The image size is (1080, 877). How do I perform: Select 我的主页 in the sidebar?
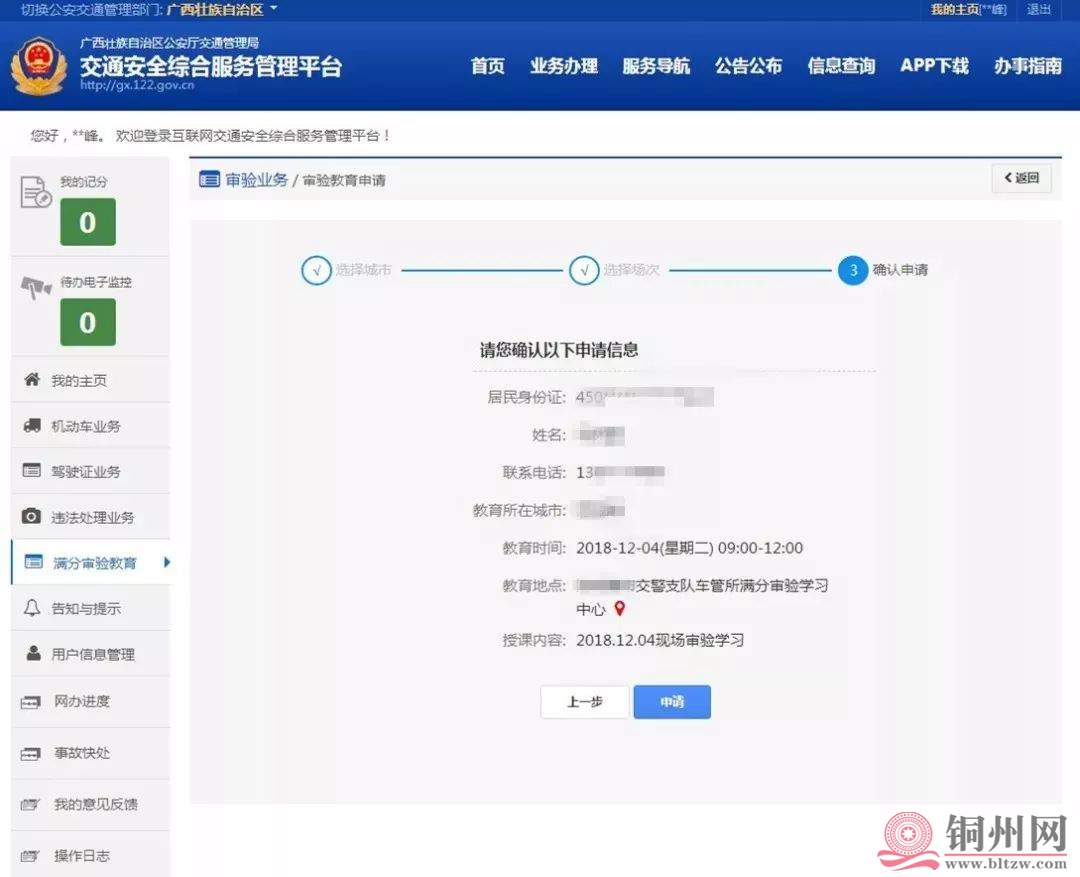[90, 380]
